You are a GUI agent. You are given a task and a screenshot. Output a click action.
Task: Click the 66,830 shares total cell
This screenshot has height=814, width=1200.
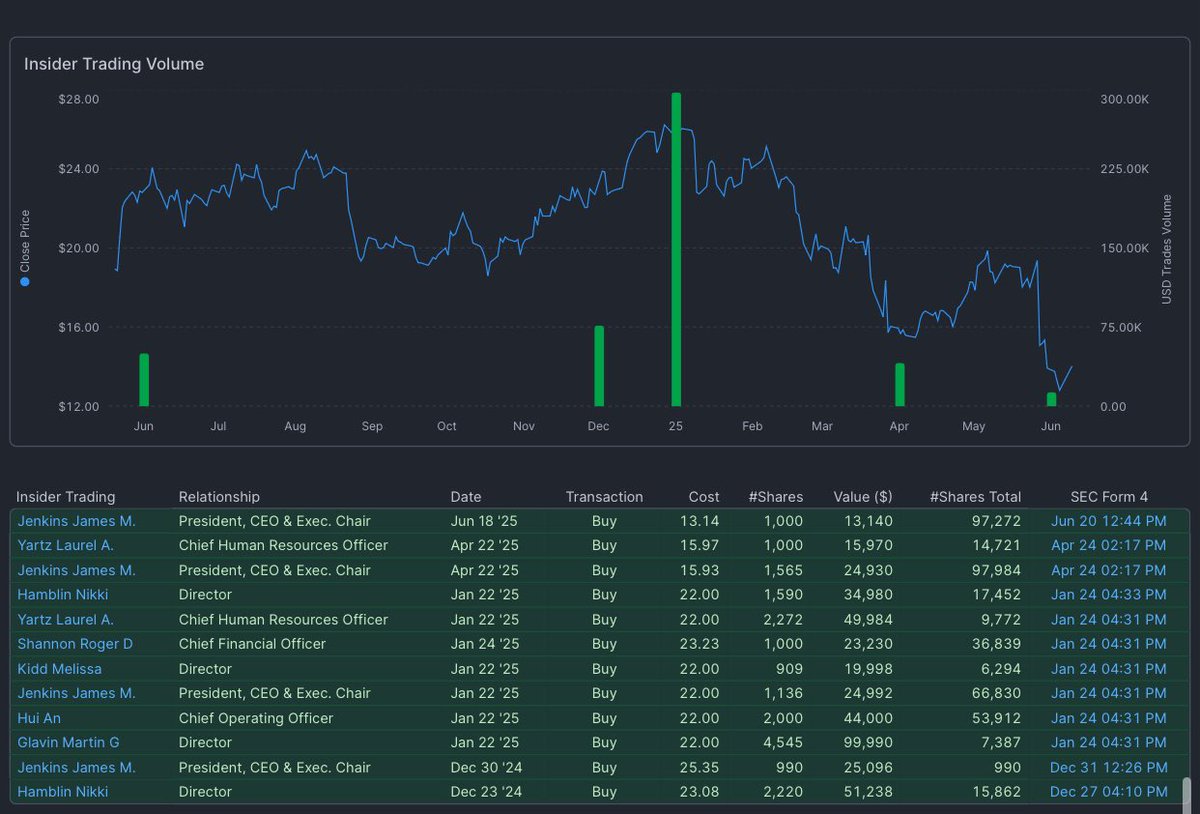(995, 693)
